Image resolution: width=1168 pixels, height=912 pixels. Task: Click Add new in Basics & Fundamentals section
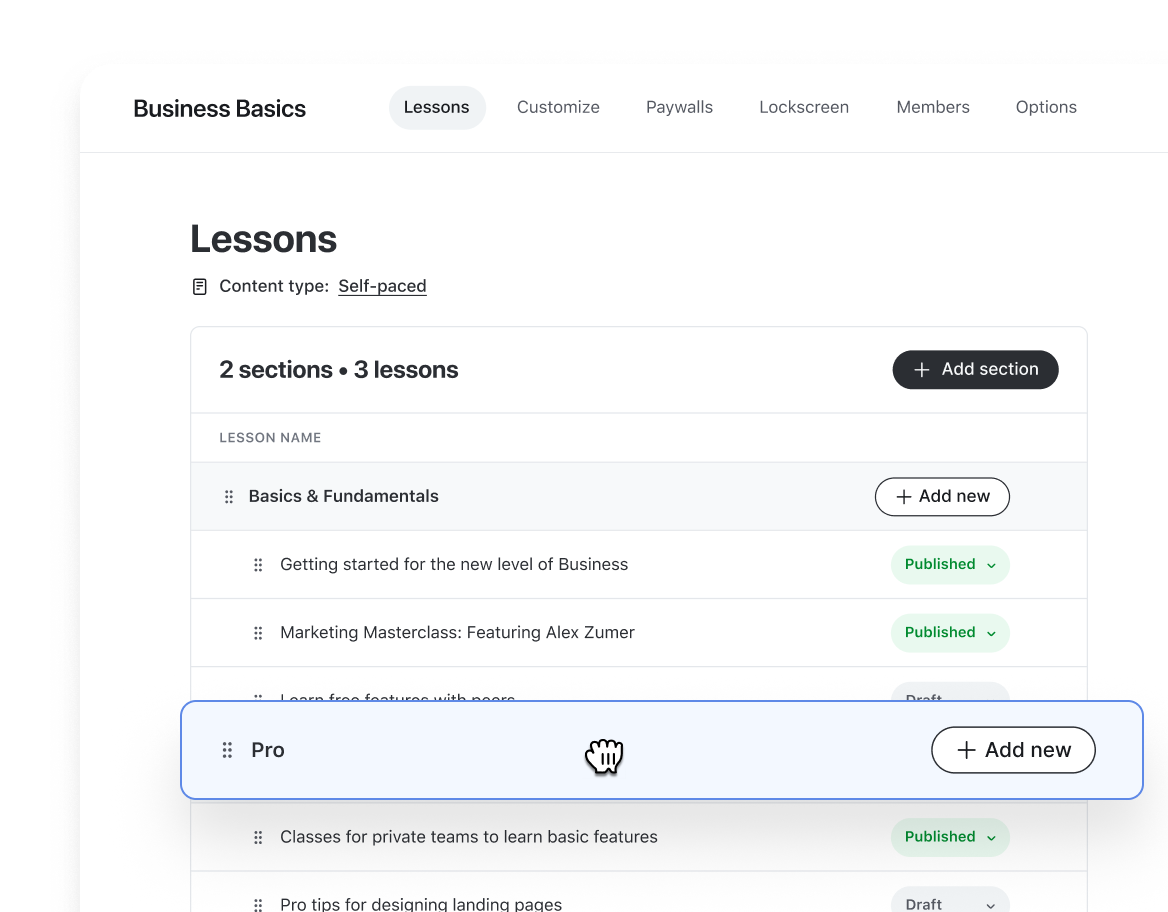click(941, 496)
